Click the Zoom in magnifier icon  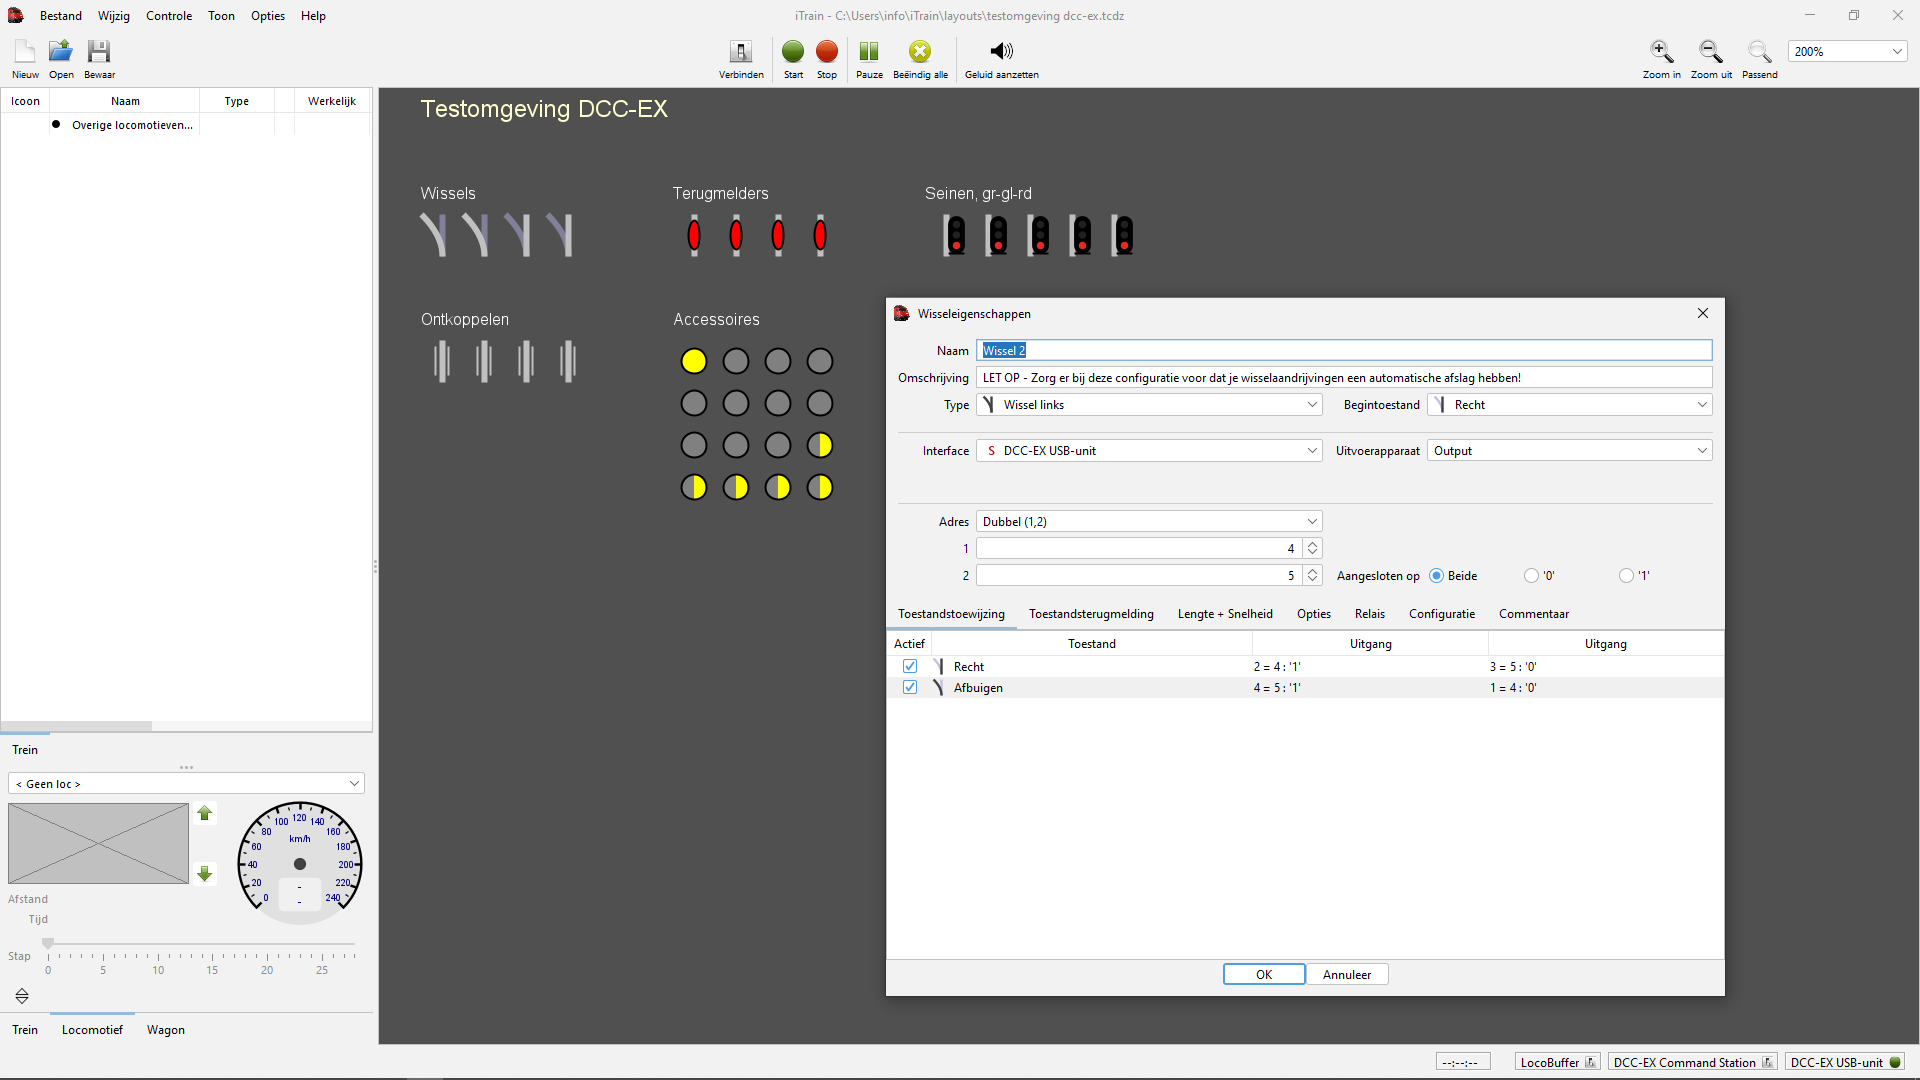pyautogui.click(x=1661, y=52)
